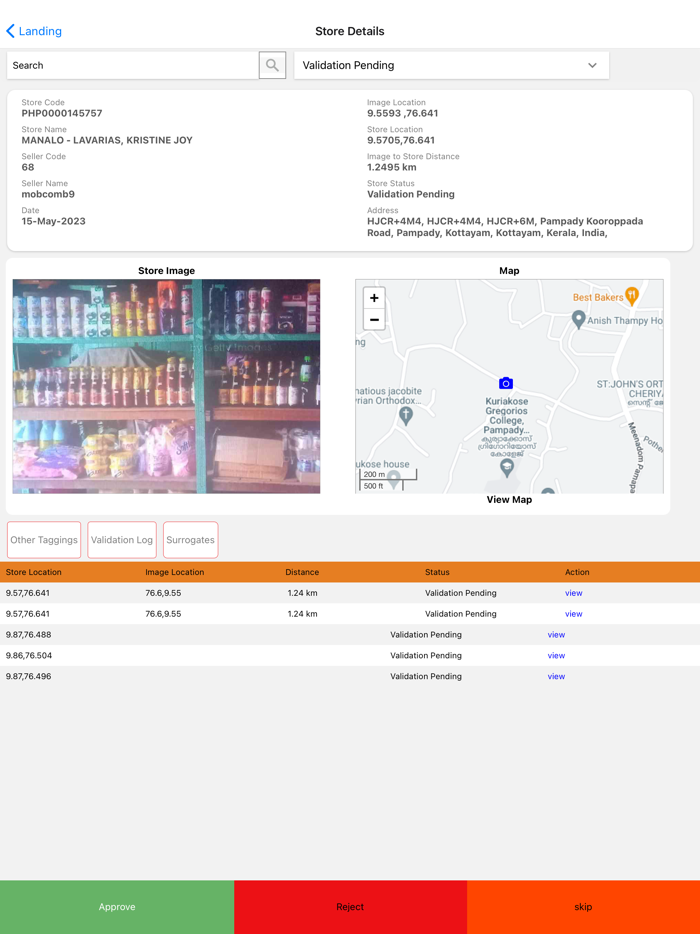Screen dimensions: 700x934
Task: Open the Validation Pending status dropdown
Action: click(452, 65)
